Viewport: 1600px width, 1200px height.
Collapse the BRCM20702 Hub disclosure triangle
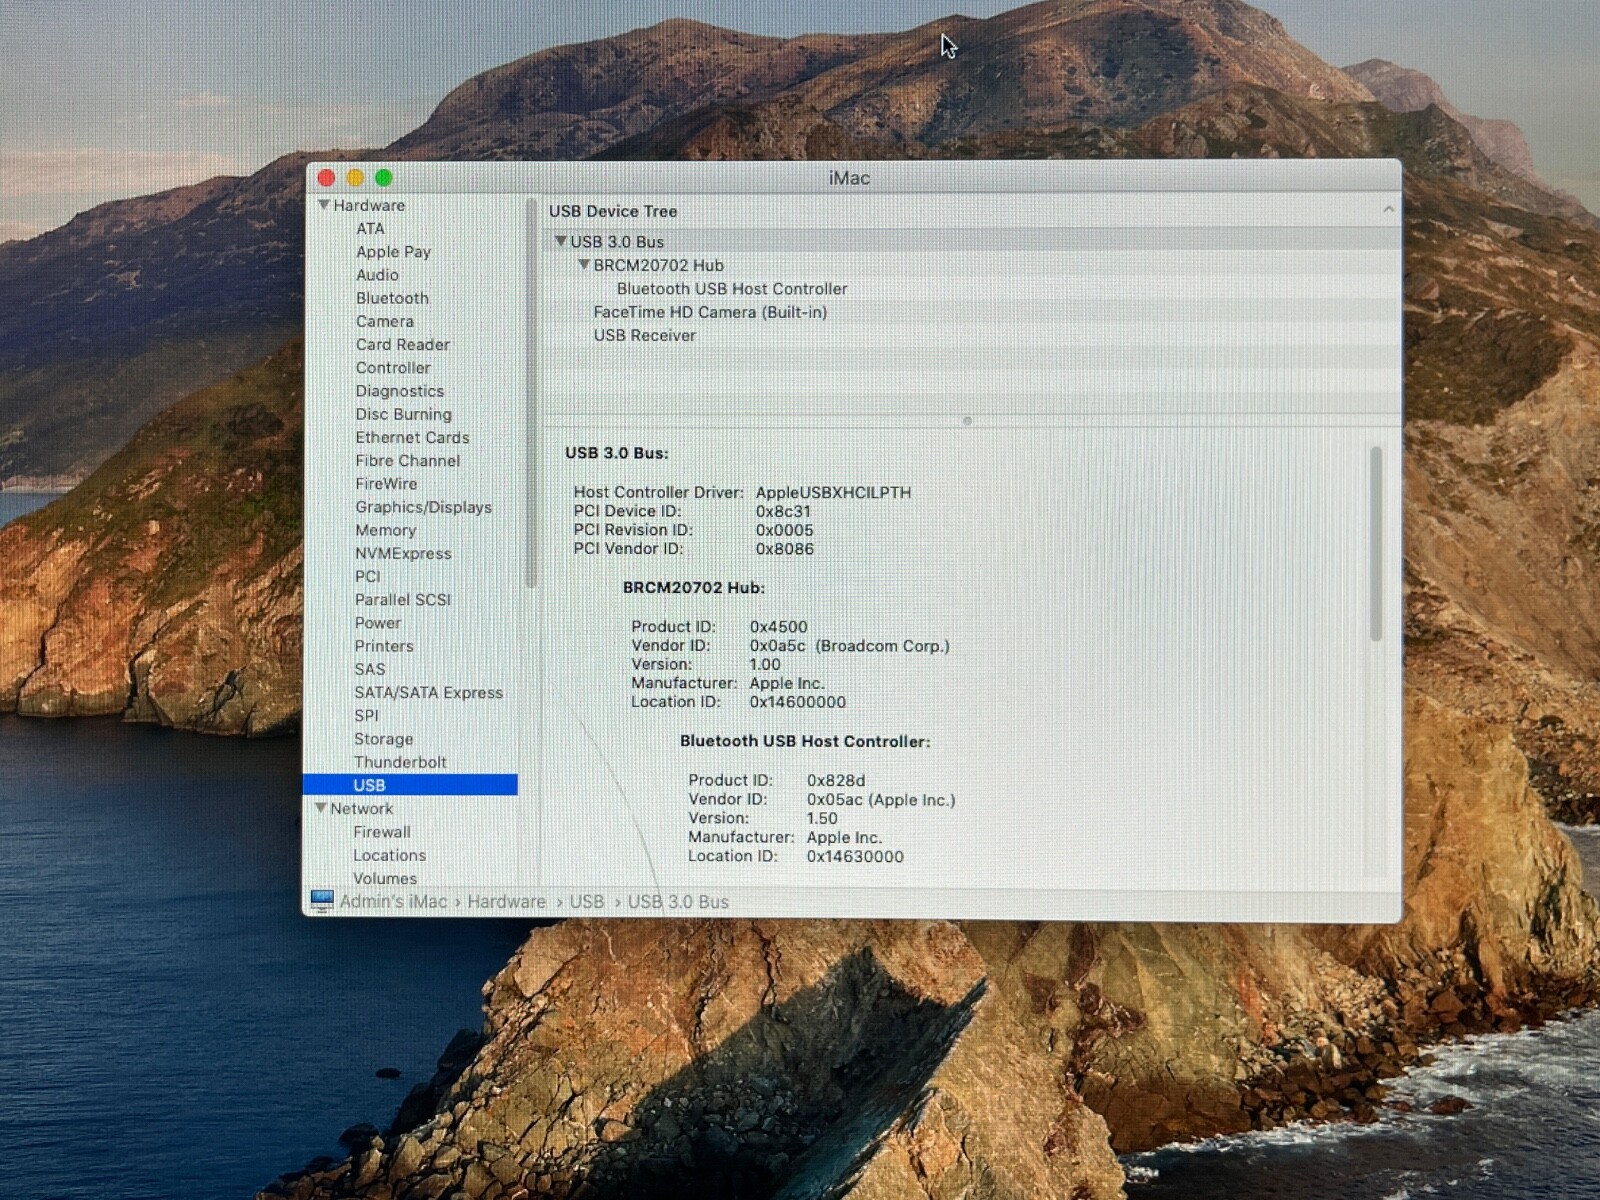click(x=584, y=265)
